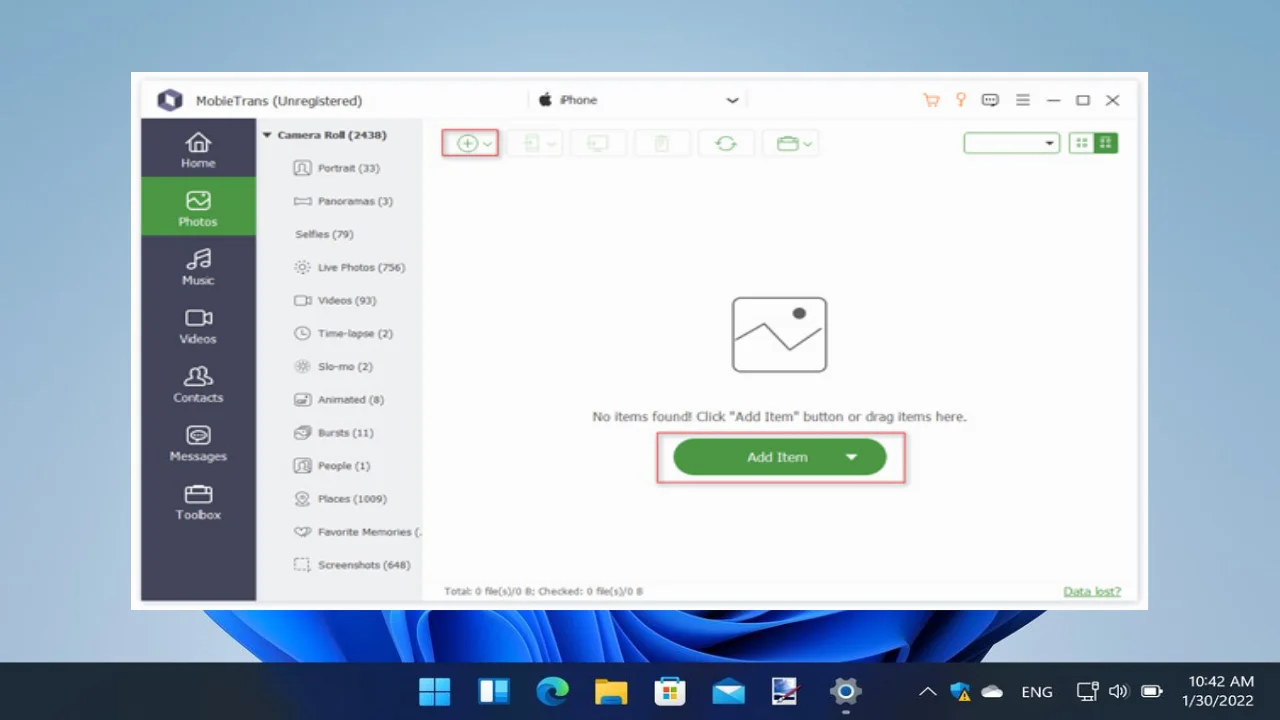The width and height of the screenshot is (1280, 720).
Task: Click the delete trash toolbar icon
Action: [x=661, y=143]
